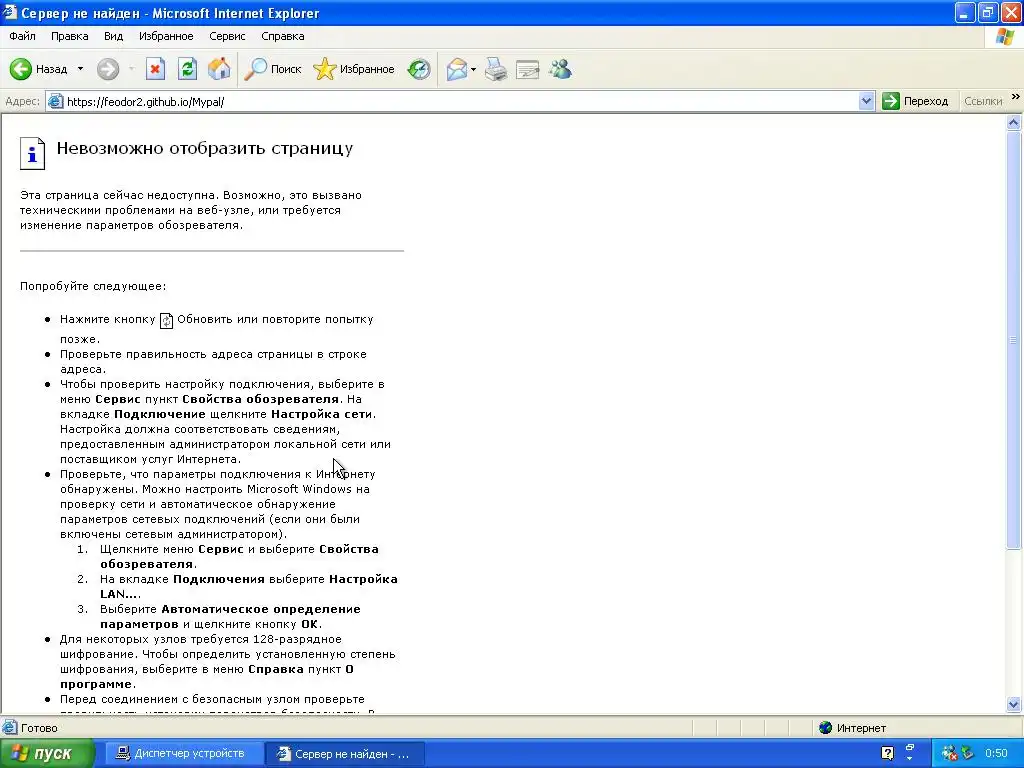The height and width of the screenshot is (768, 1024).
Task: Click the Safely Remove Hardware tray icon
Action: click(x=967, y=754)
